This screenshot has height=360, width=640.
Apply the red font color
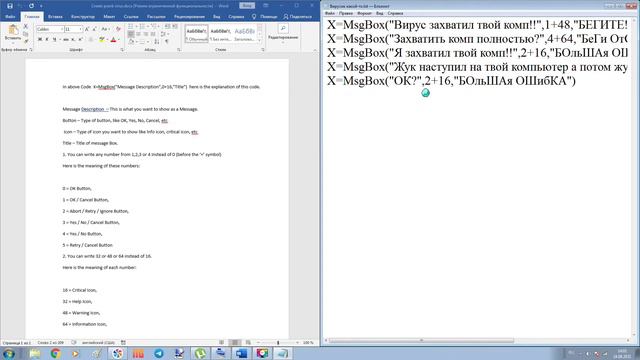click(x=113, y=40)
